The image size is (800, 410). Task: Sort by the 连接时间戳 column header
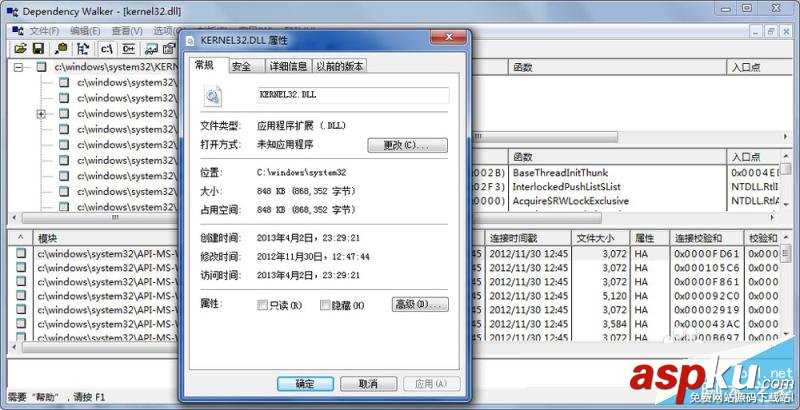pos(528,238)
